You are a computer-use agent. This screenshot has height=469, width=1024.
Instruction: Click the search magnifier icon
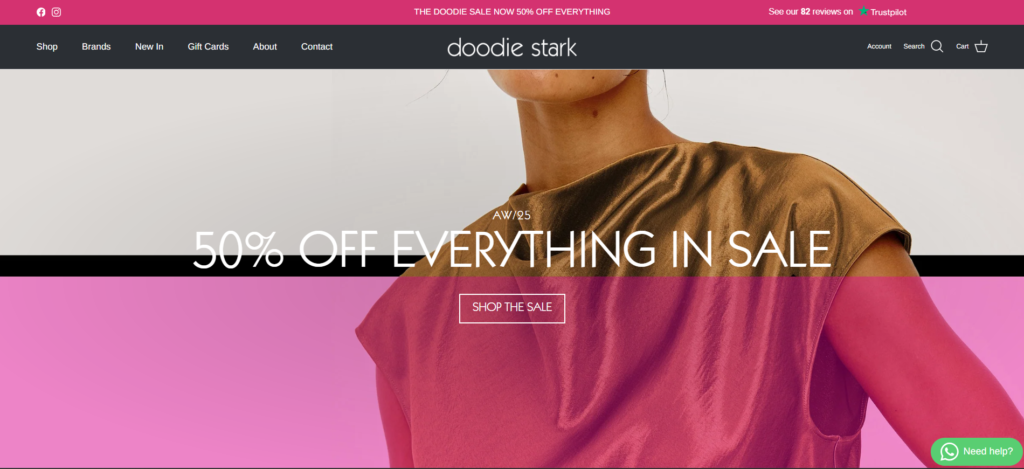click(937, 46)
